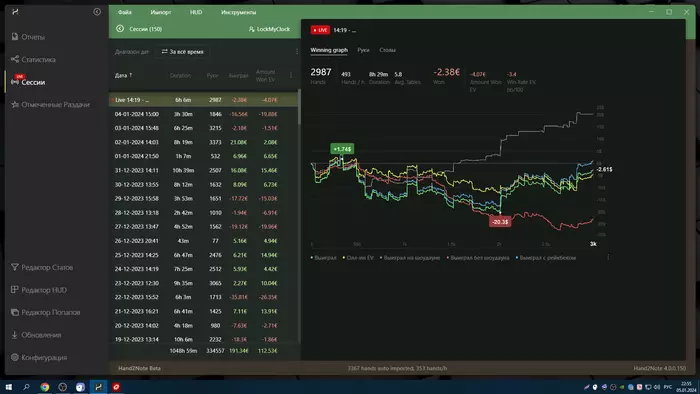Click the red app taskbar icon

tap(116, 387)
